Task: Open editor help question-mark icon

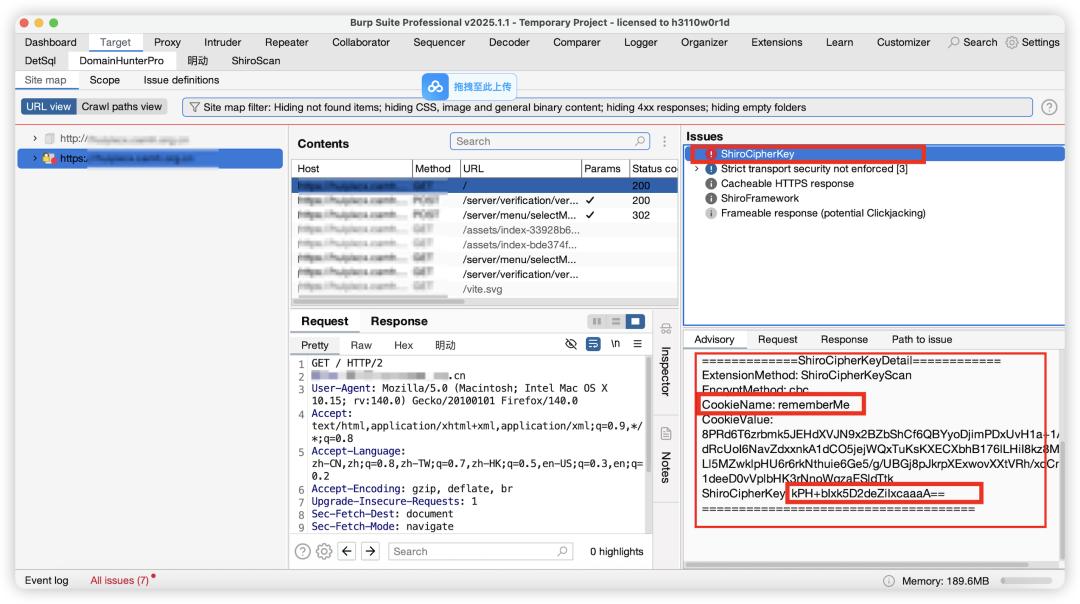Action: 302,552
